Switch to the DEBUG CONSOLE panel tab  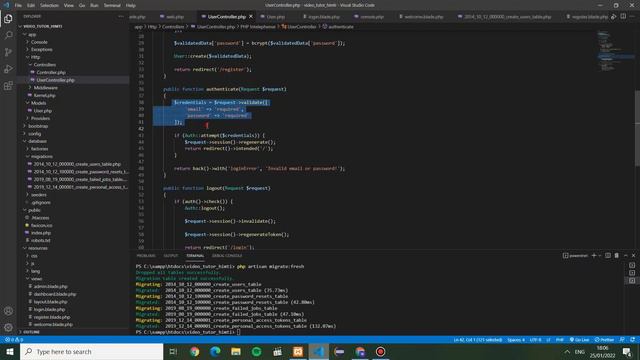227,256
